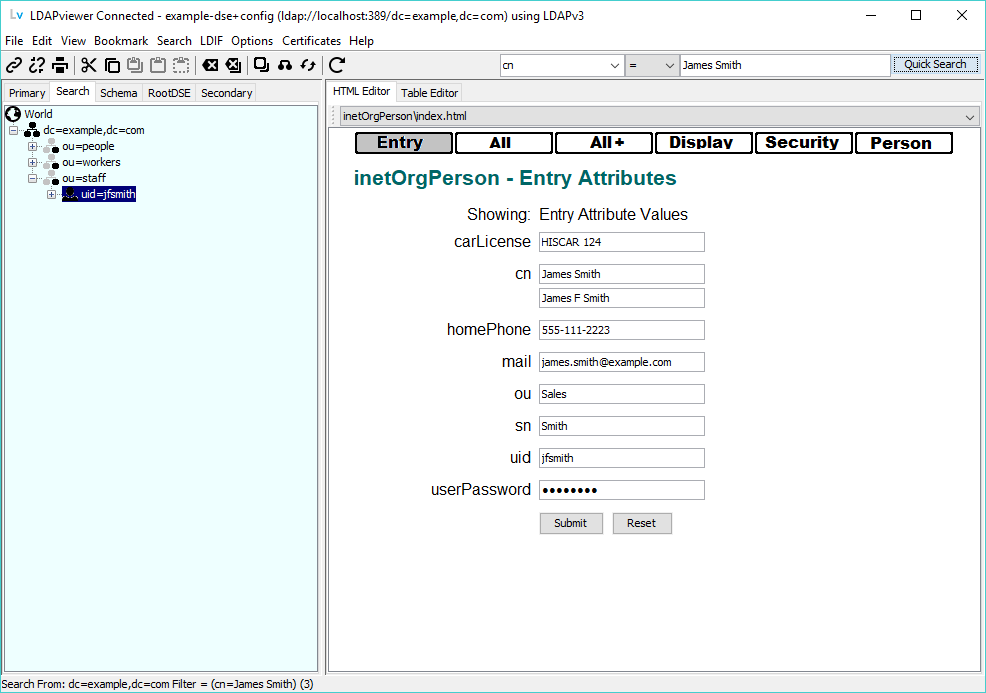The image size is (986, 693).
Task: Click the disconnect (broken link) toolbar icon
Action: point(37,66)
